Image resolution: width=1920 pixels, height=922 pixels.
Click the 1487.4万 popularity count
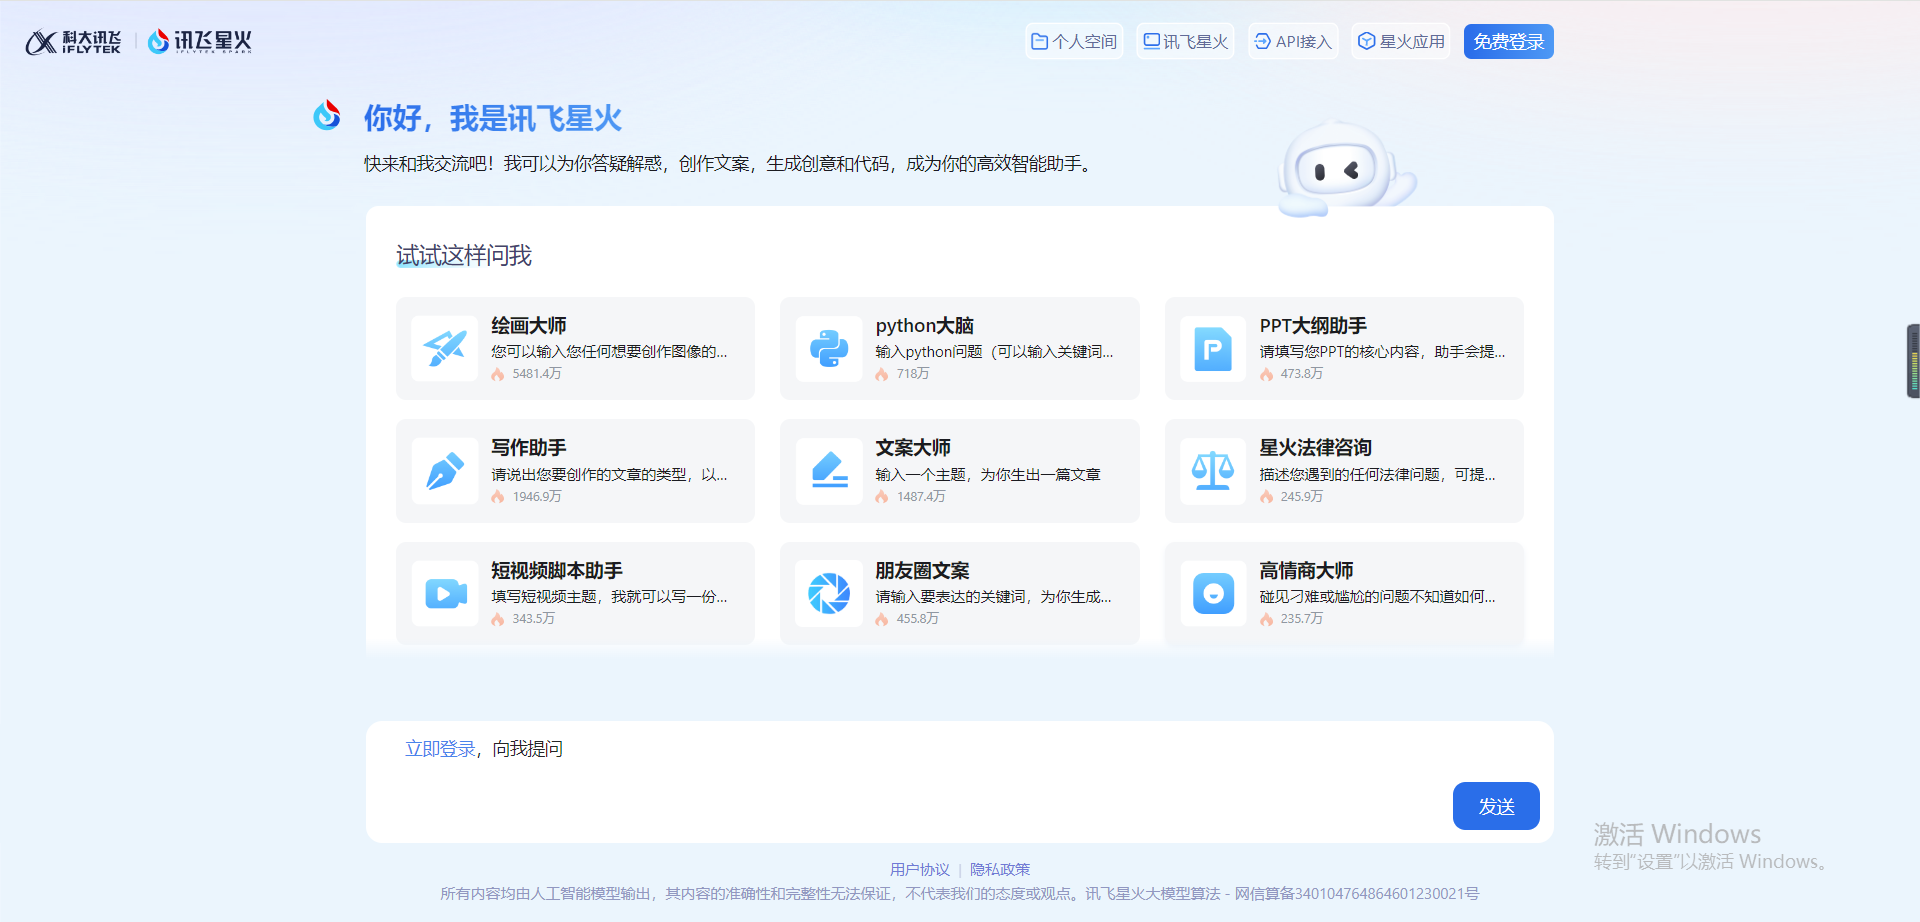[921, 497]
